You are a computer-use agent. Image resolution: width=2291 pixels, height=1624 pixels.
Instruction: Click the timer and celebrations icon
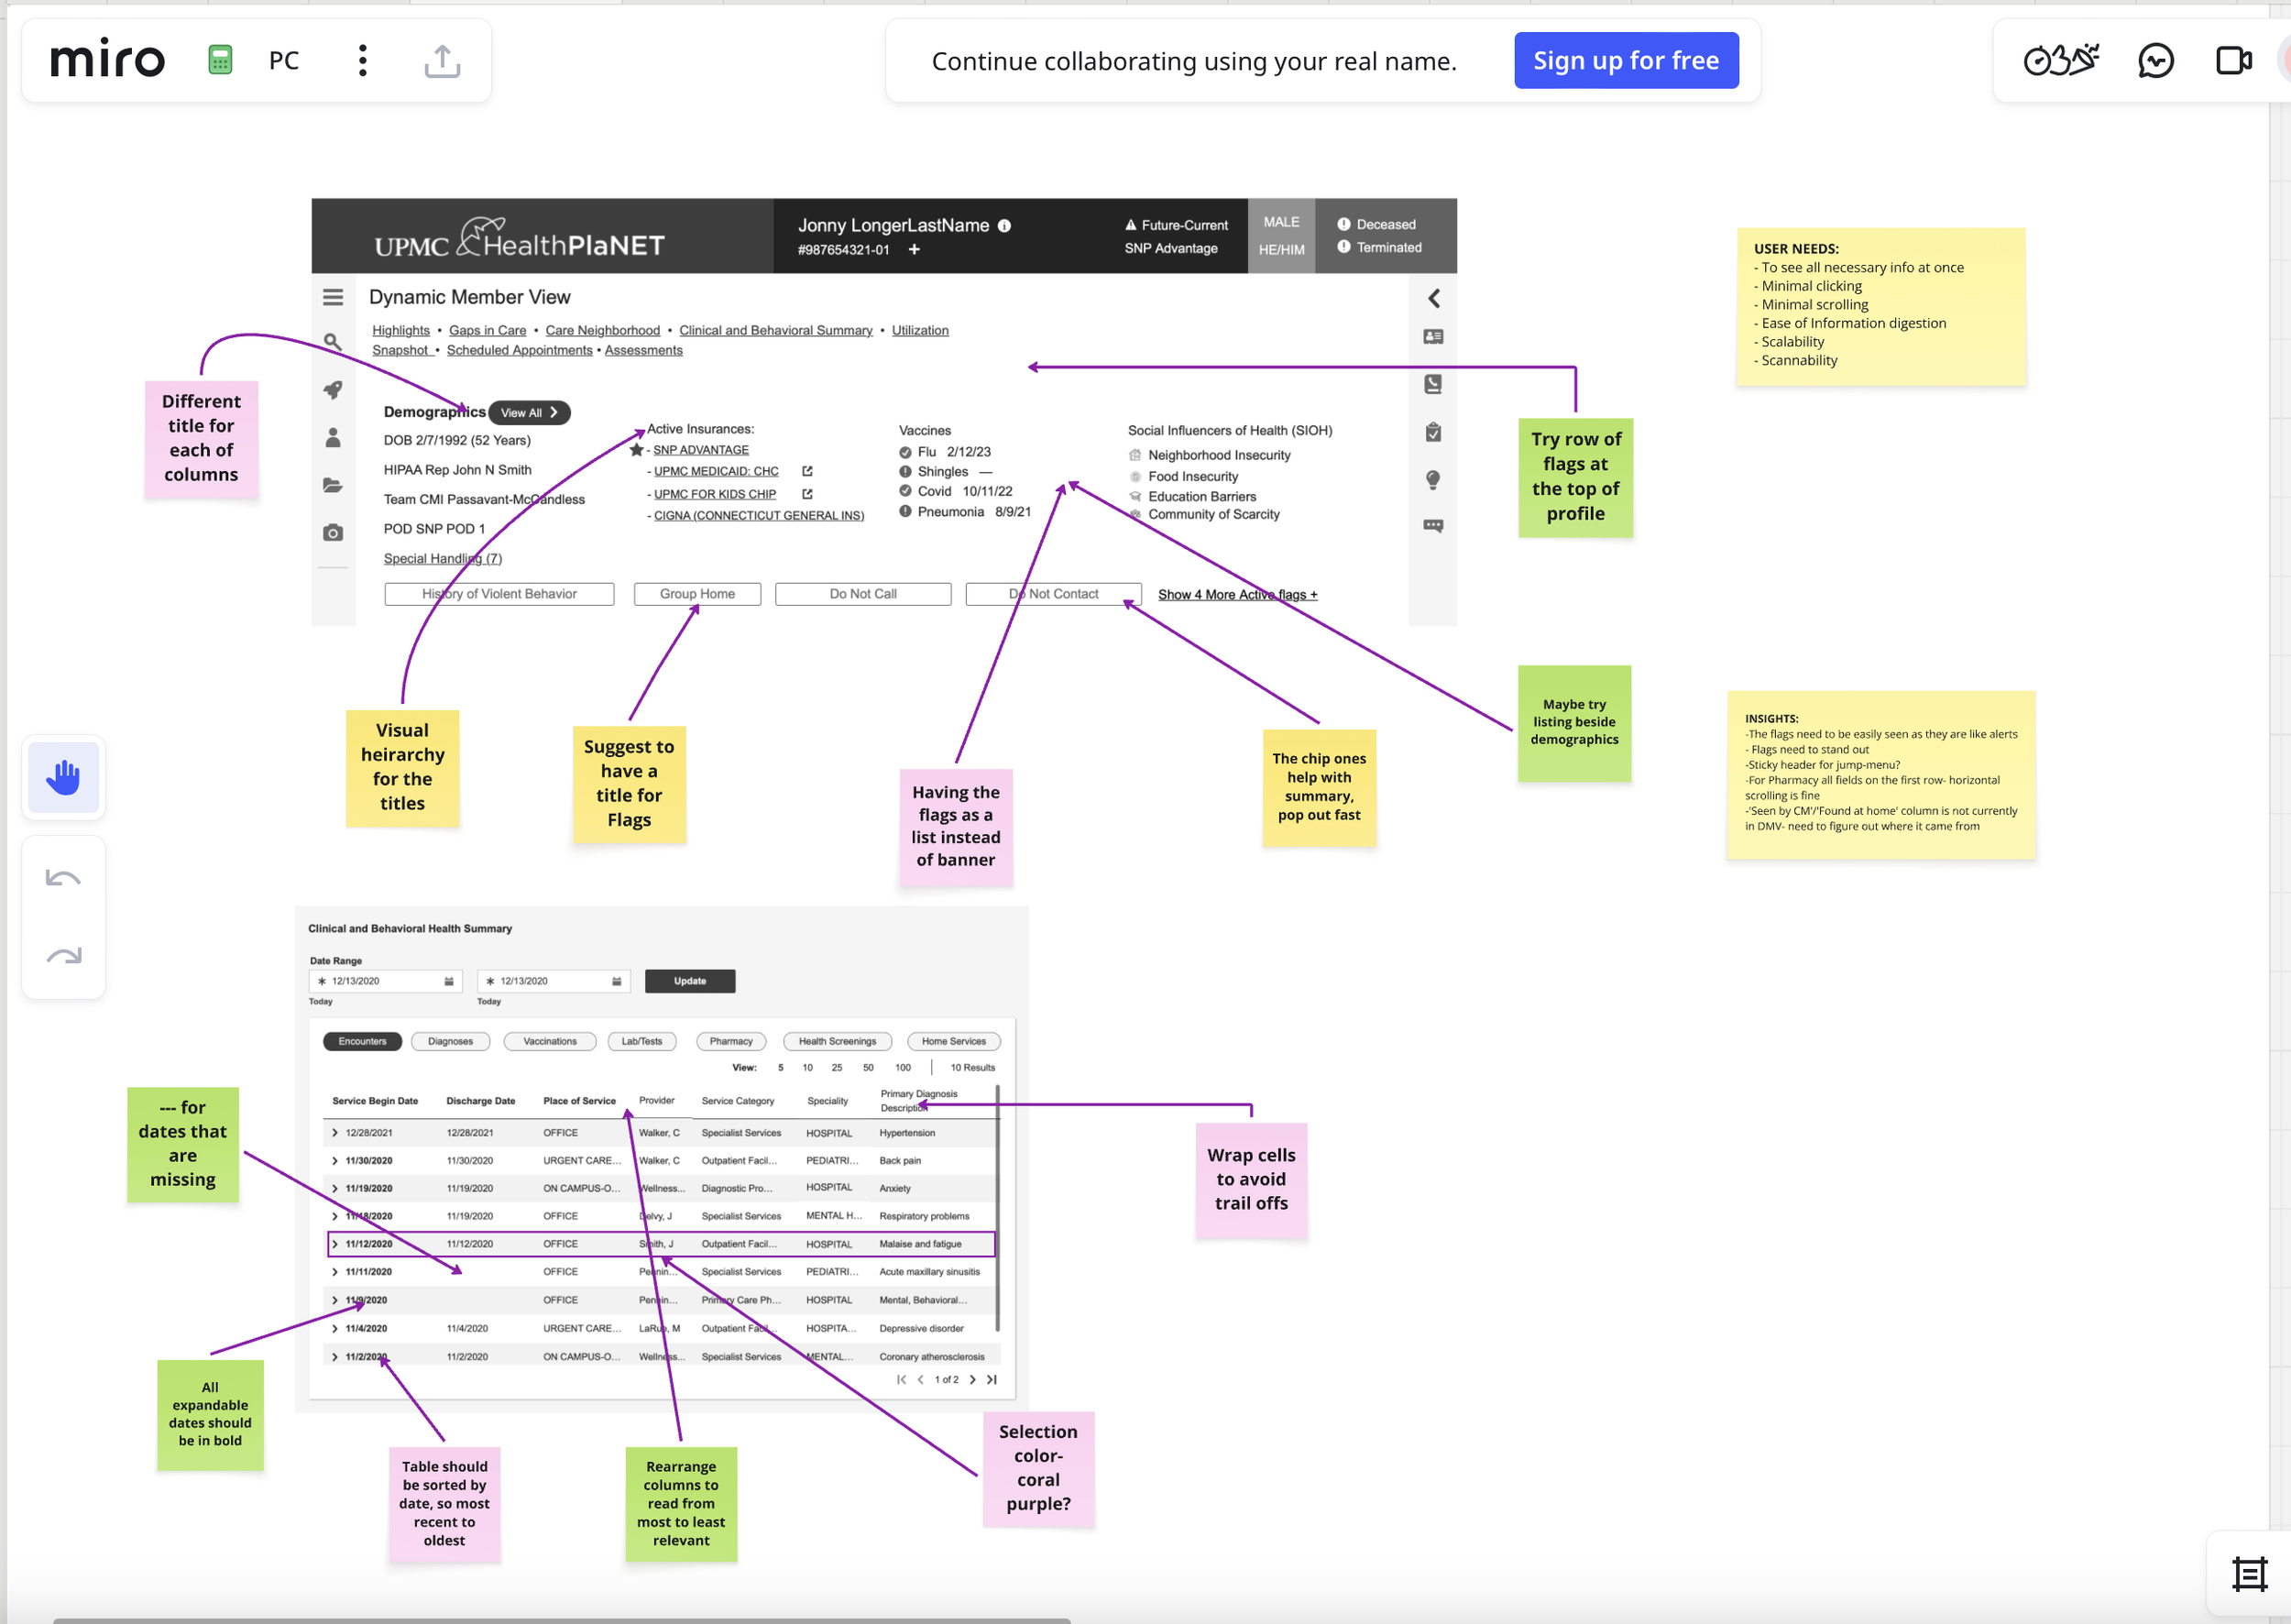2061,61
